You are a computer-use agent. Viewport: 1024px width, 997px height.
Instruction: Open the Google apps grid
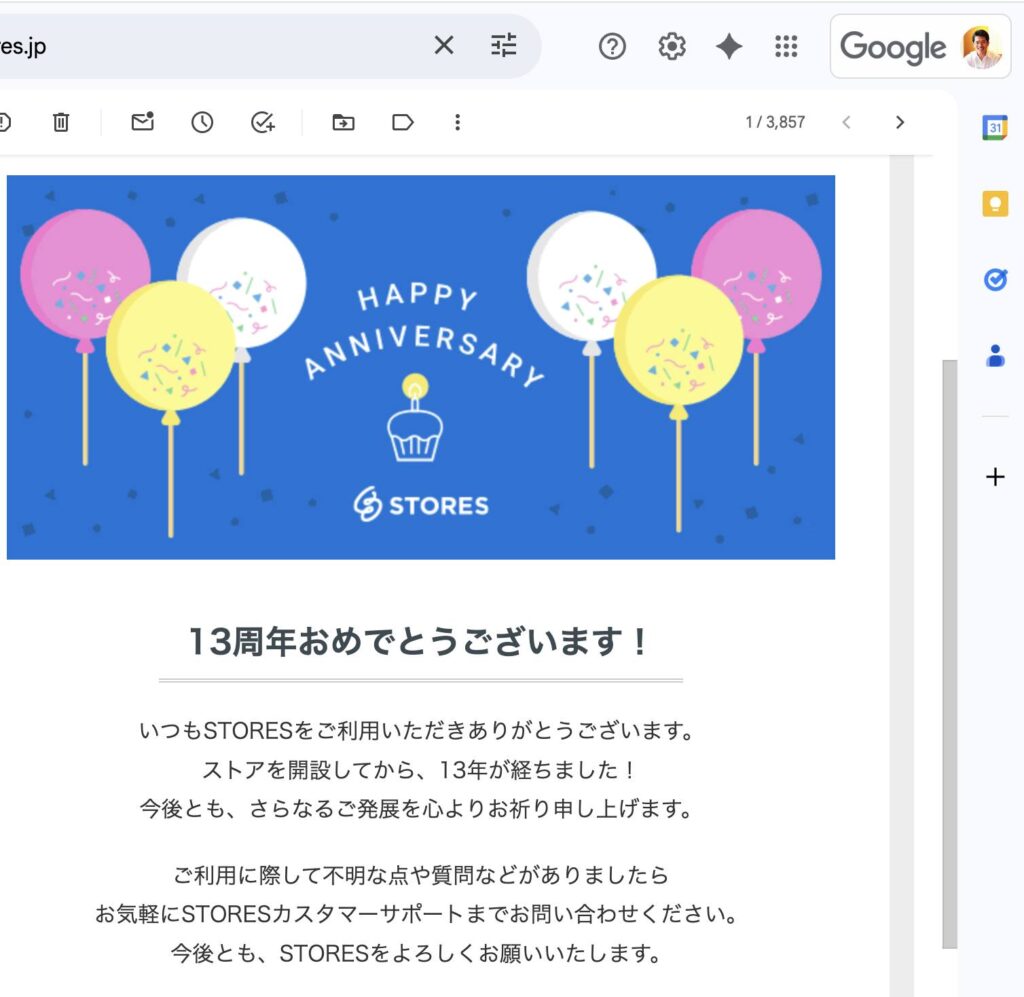tap(787, 46)
